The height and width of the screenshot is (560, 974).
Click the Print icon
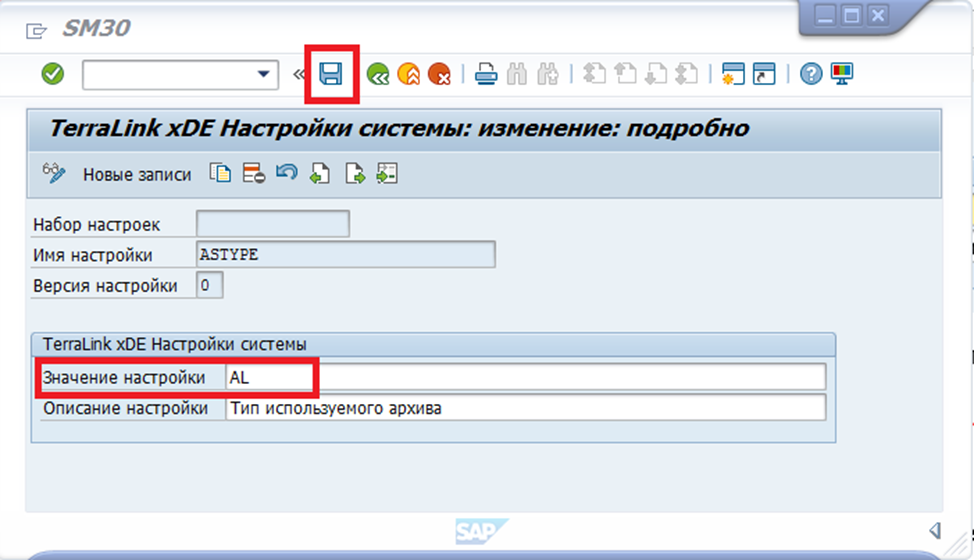tap(486, 74)
